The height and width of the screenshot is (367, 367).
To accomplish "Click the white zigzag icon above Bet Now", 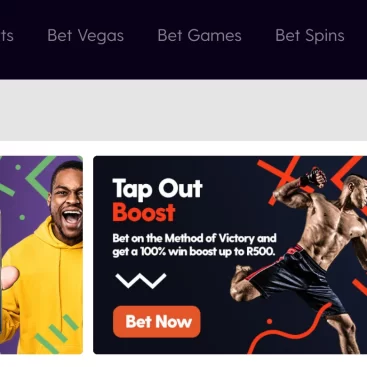I will [x=141, y=280].
